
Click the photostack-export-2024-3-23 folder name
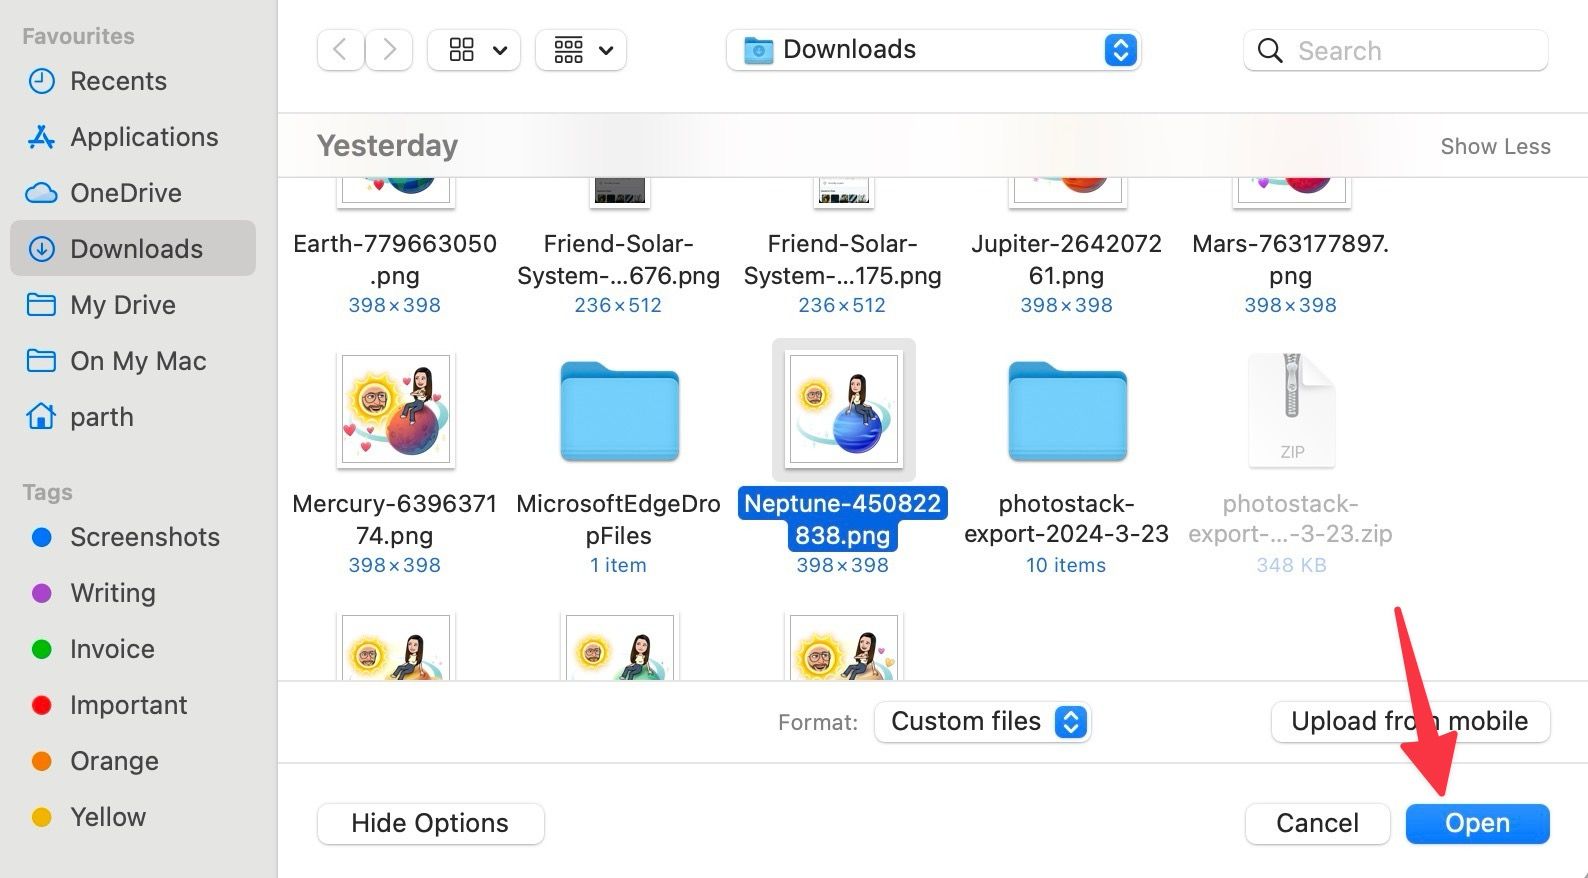(1066, 518)
